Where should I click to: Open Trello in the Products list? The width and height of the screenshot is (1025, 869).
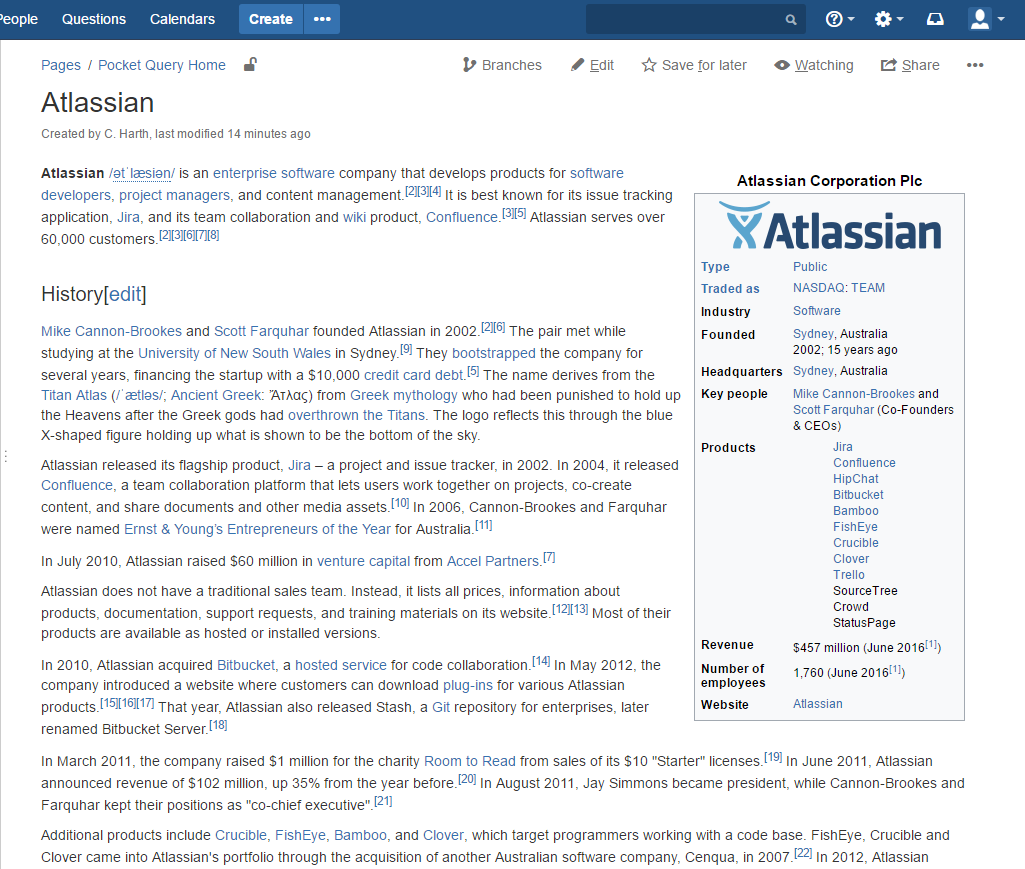[849, 575]
